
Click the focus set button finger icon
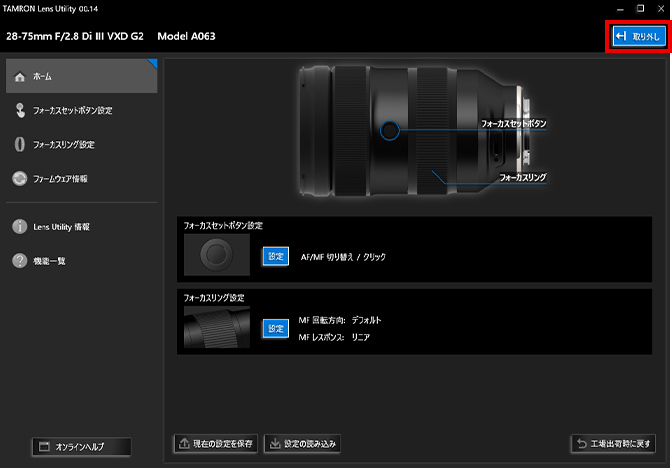20,110
